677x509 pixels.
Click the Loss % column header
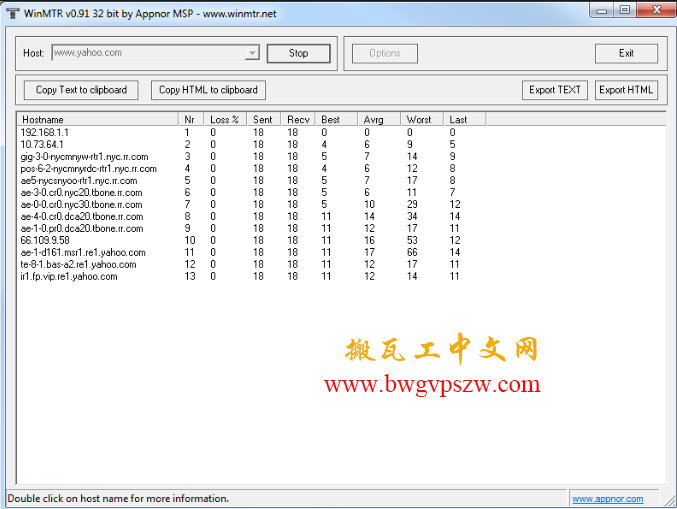coord(225,120)
